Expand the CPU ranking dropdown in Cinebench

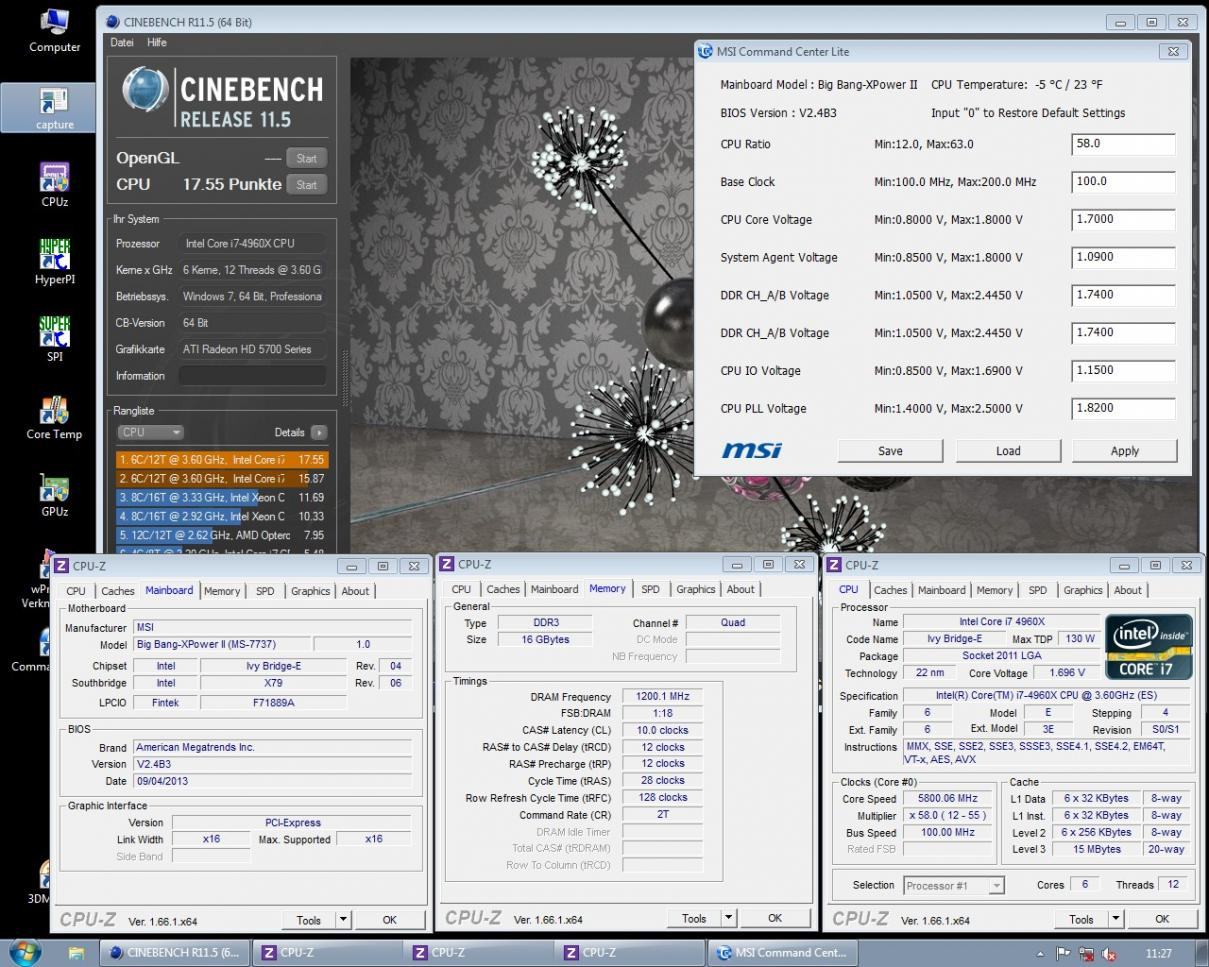tap(150, 432)
